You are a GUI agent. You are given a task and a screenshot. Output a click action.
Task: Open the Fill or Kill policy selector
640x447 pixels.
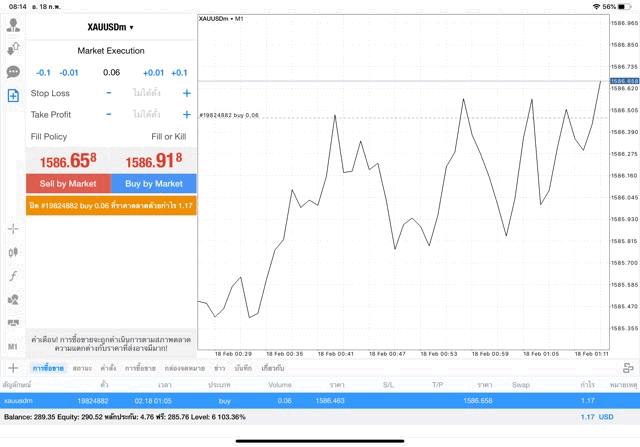[x=169, y=137]
